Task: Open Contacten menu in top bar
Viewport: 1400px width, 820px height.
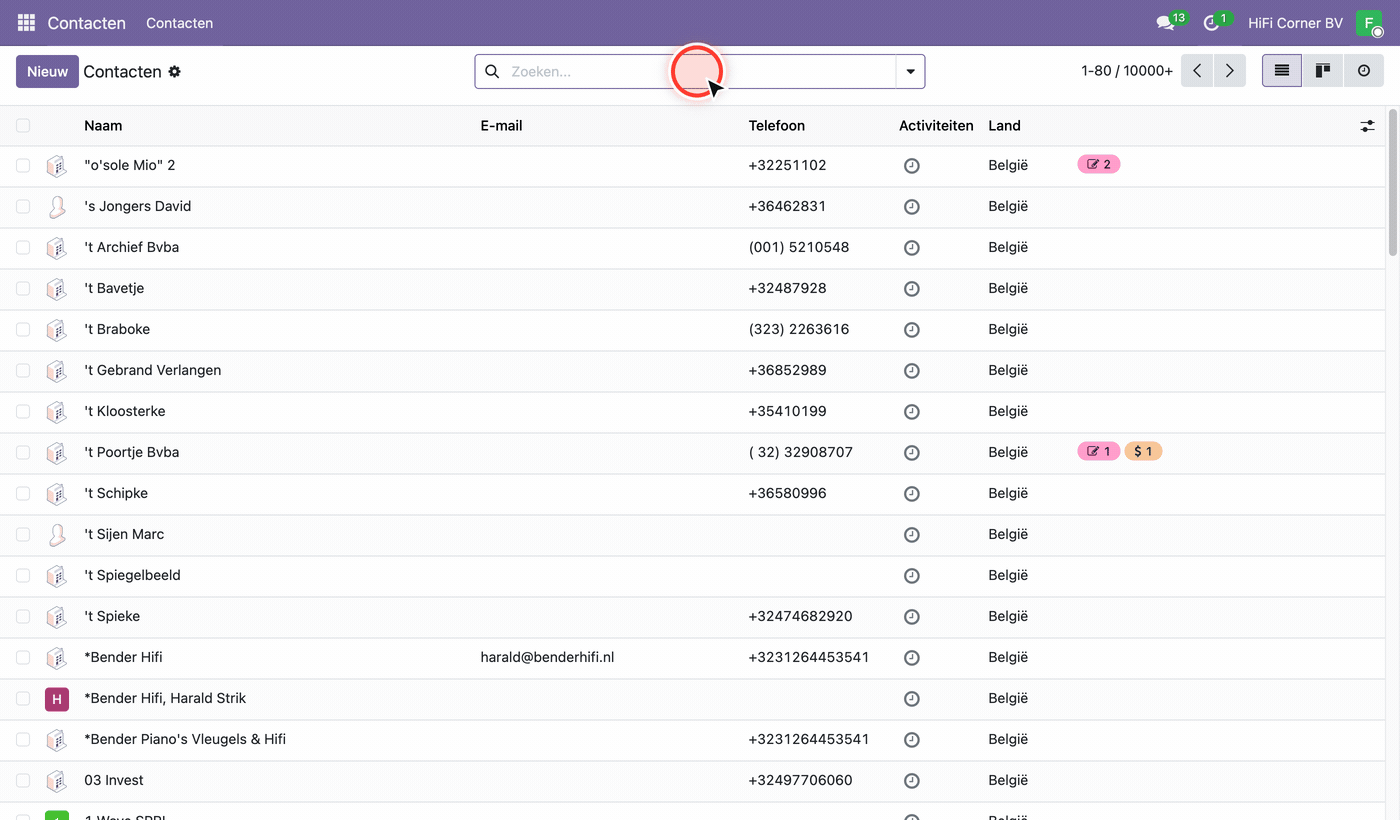Action: [179, 22]
